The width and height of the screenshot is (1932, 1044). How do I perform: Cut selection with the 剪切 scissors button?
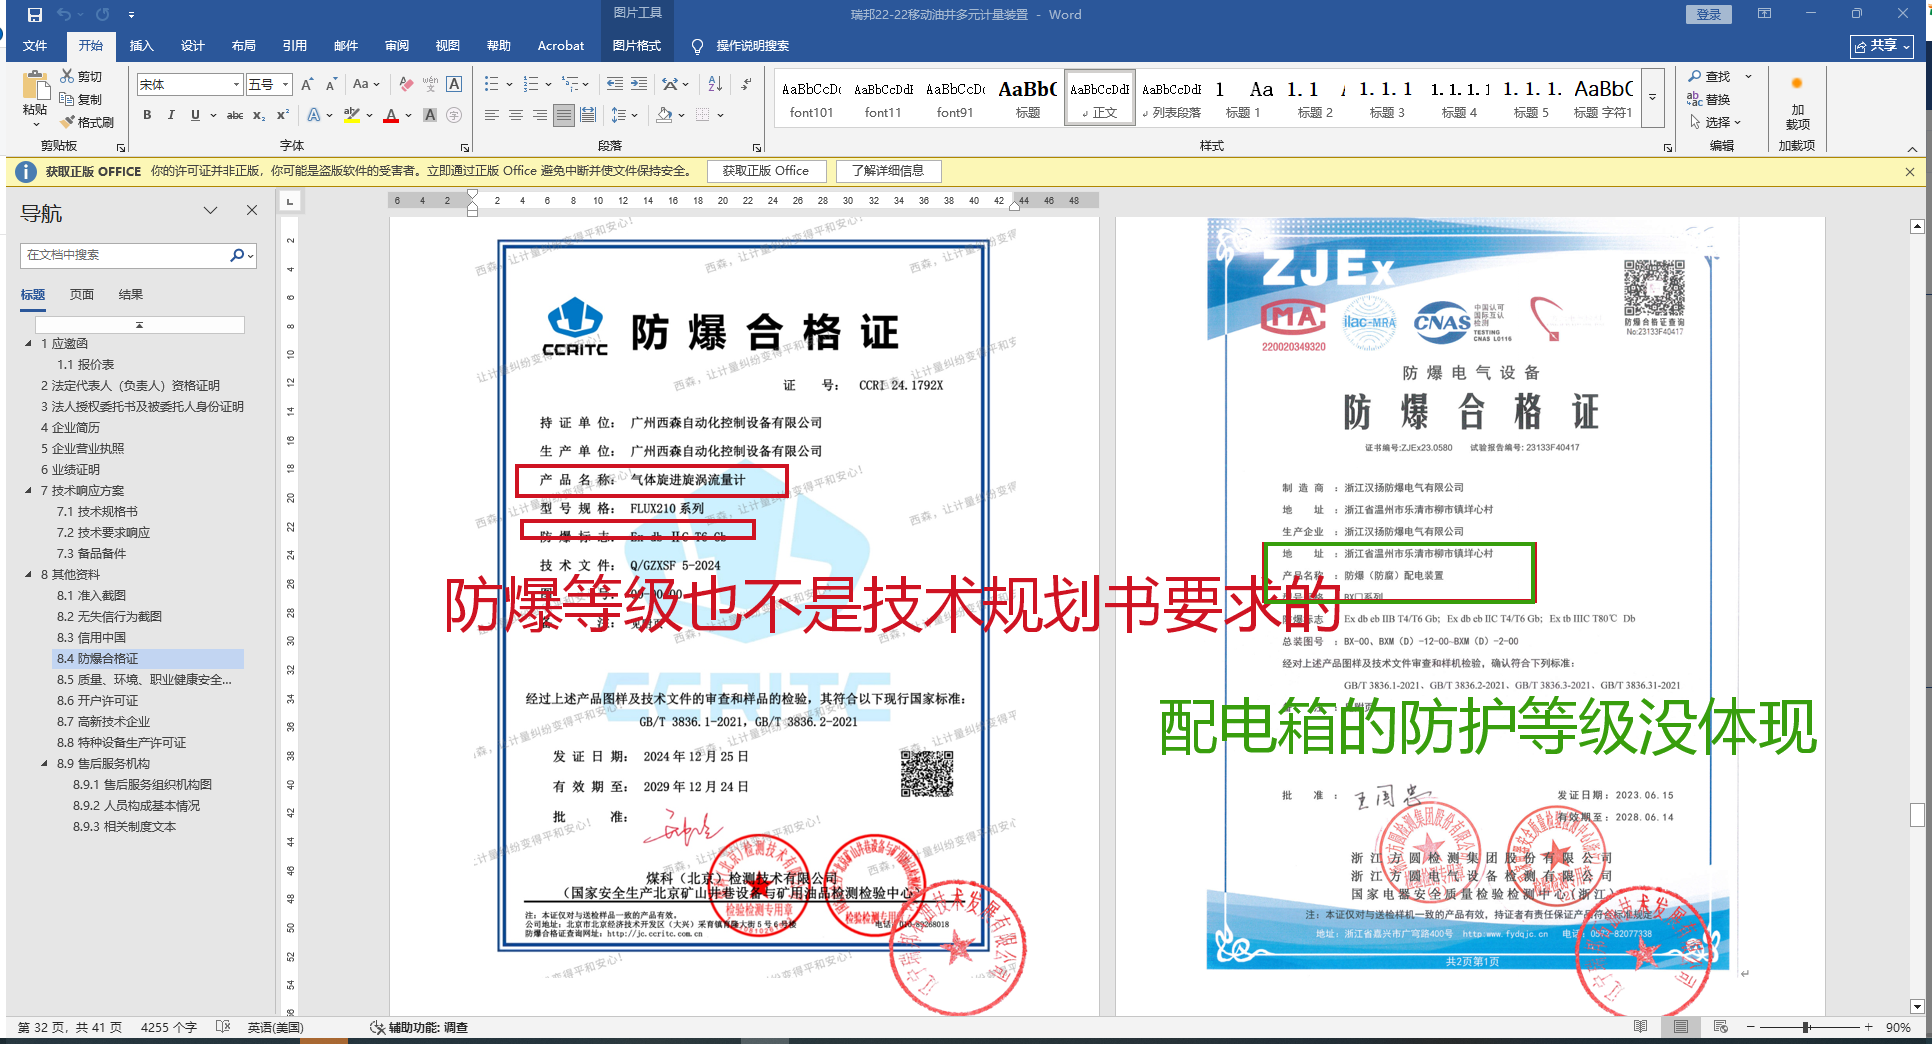tap(81, 76)
